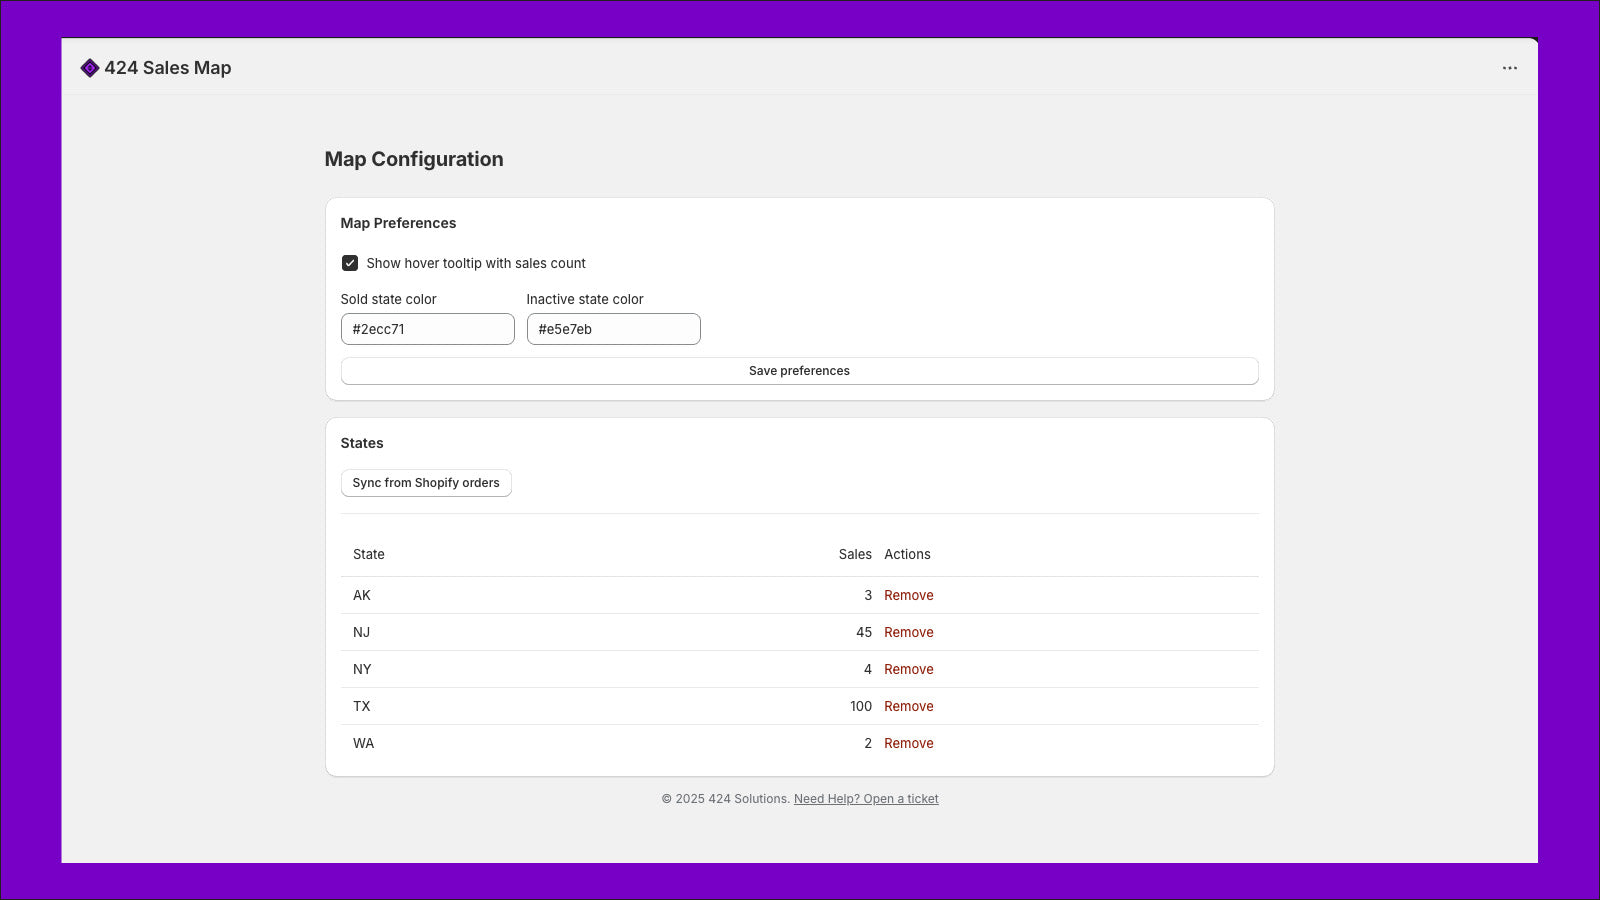Click the 424 Sales Map diamond logo
Image resolution: width=1600 pixels, height=900 pixels.
(90, 68)
